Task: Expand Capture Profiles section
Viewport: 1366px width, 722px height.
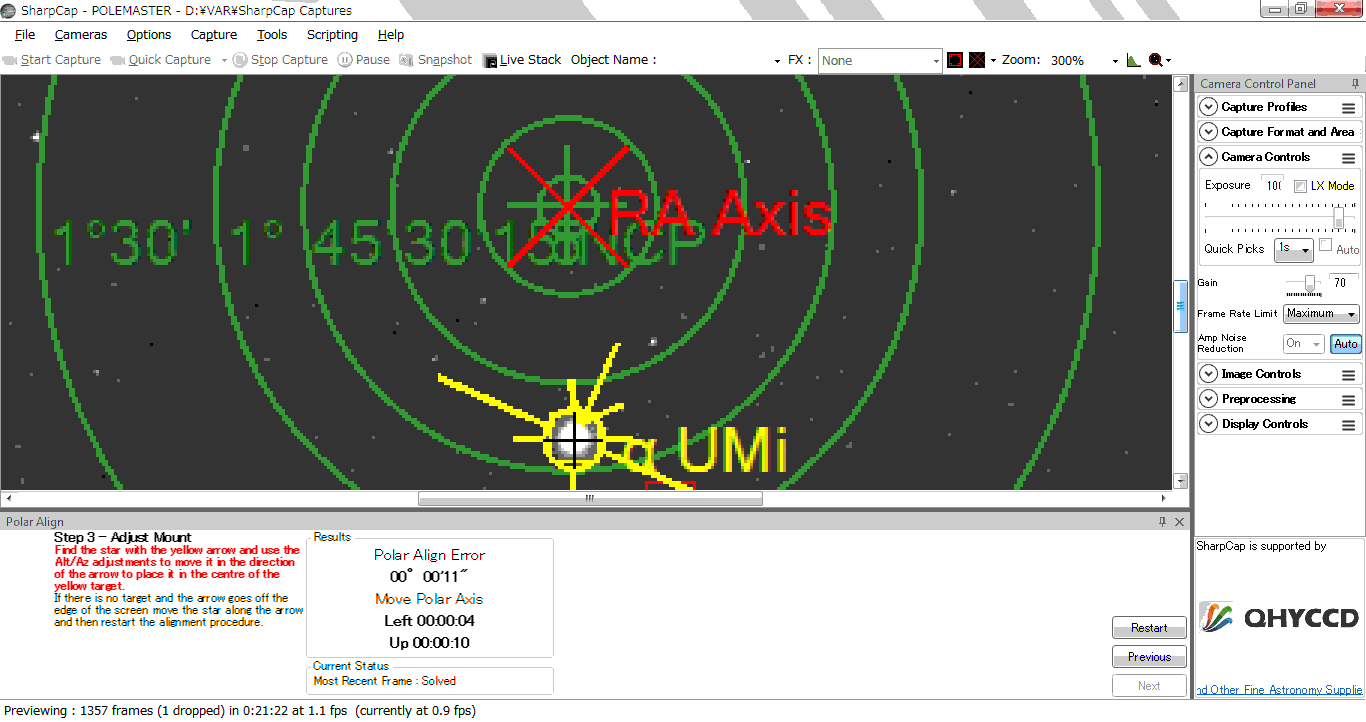Action: pyautogui.click(x=1208, y=107)
